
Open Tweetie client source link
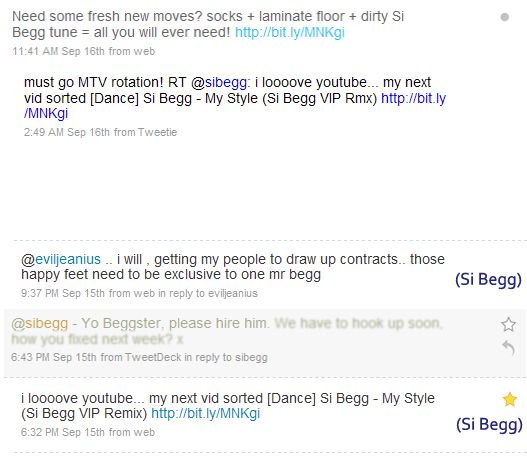coord(157,132)
